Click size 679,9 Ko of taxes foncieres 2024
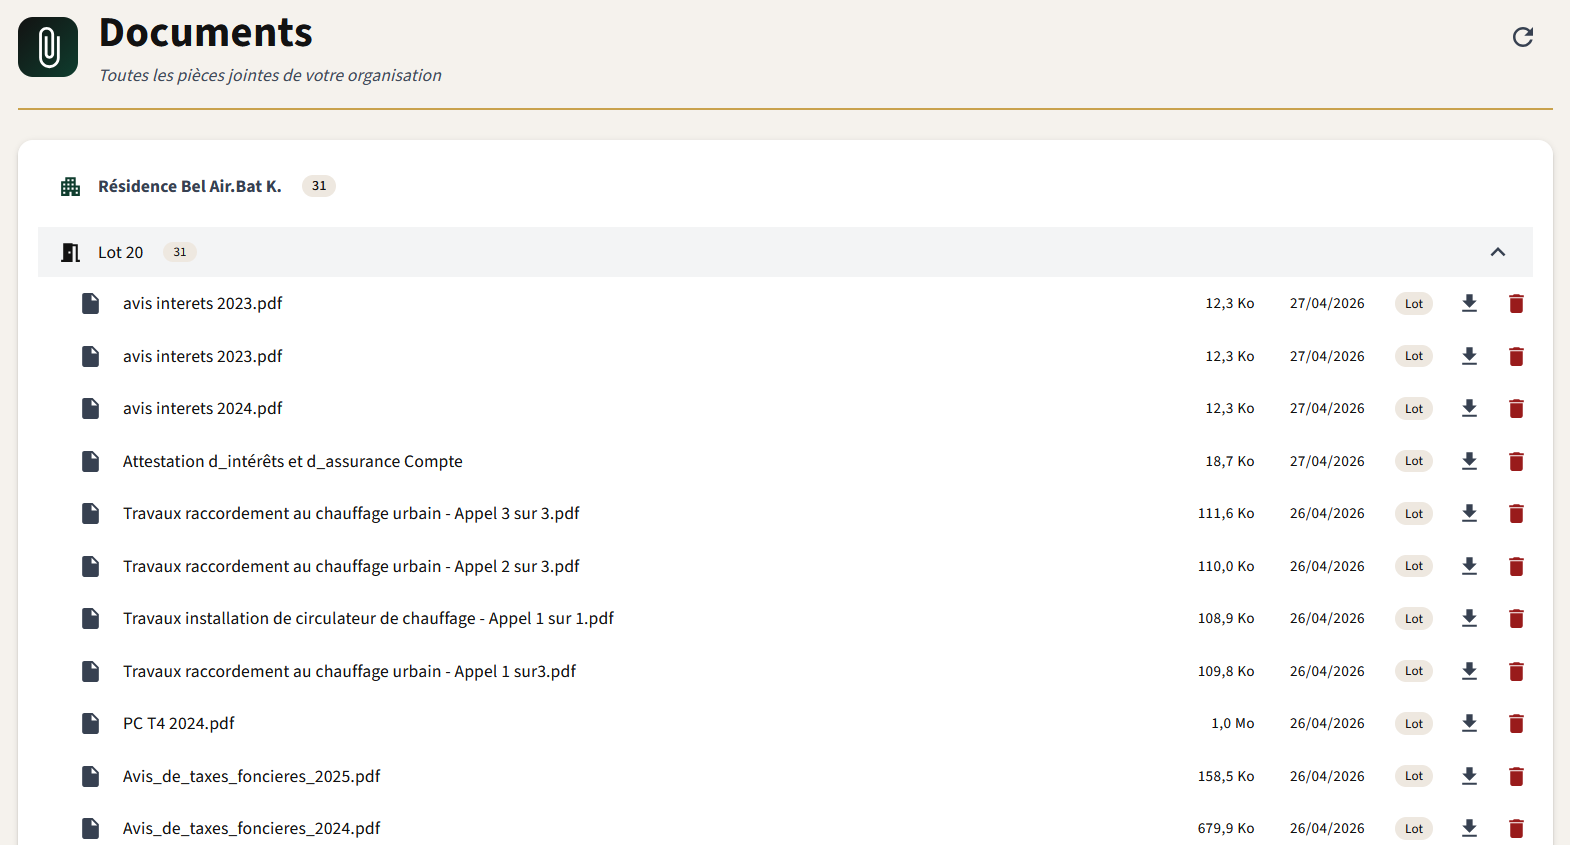This screenshot has width=1570, height=845. click(x=1226, y=828)
